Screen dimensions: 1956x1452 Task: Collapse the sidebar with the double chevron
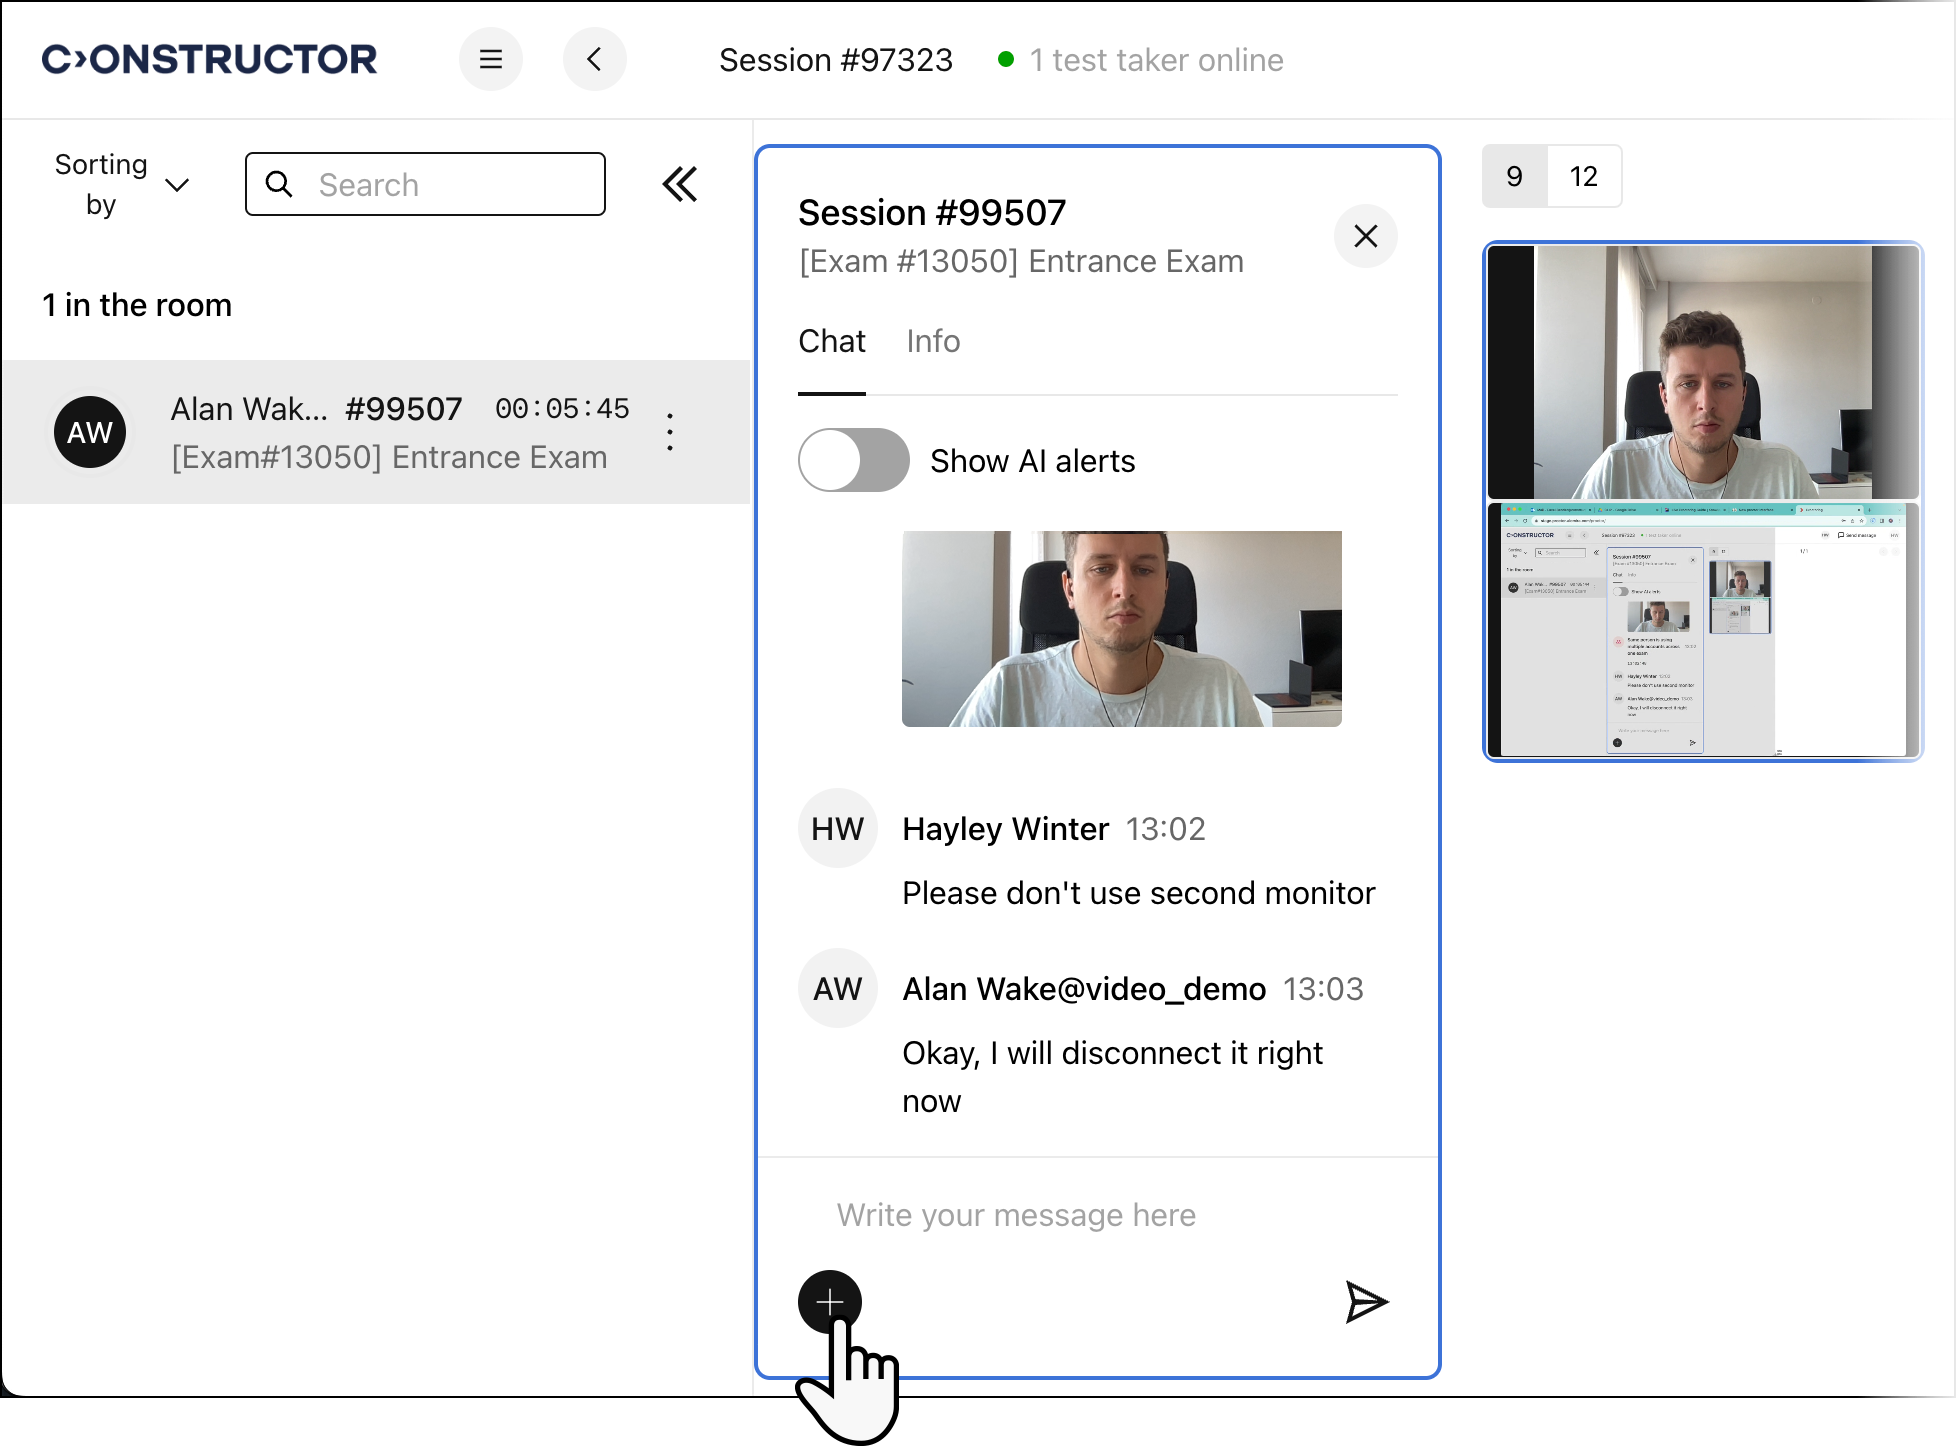(680, 184)
